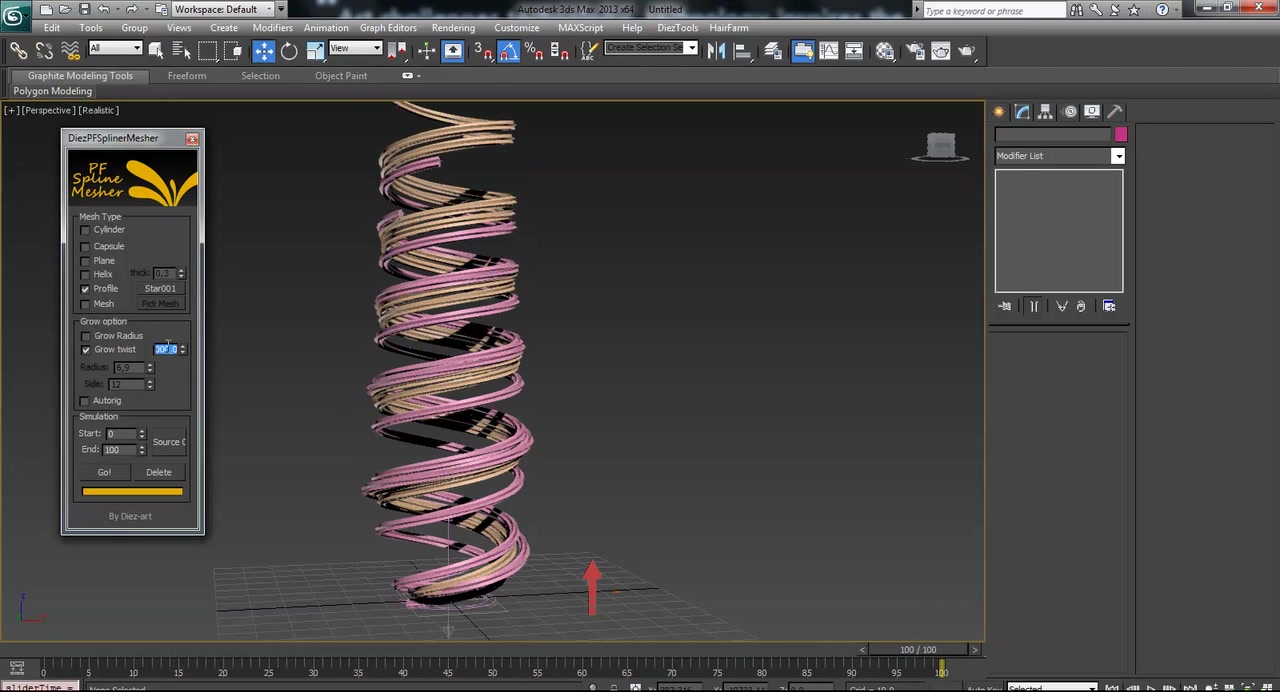This screenshot has width=1280, height=692.
Task: Activate the Select and Rotate tool
Action: click(x=289, y=51)
